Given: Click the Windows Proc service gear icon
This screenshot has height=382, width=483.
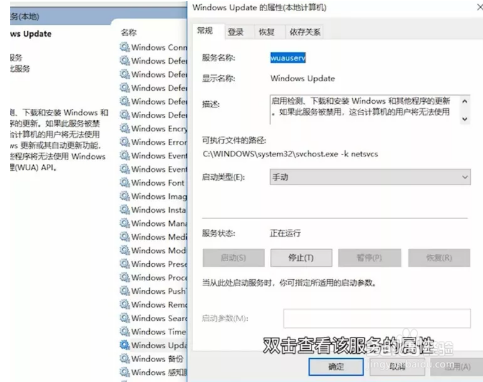Looking at the screenshot, I should 125,277.
